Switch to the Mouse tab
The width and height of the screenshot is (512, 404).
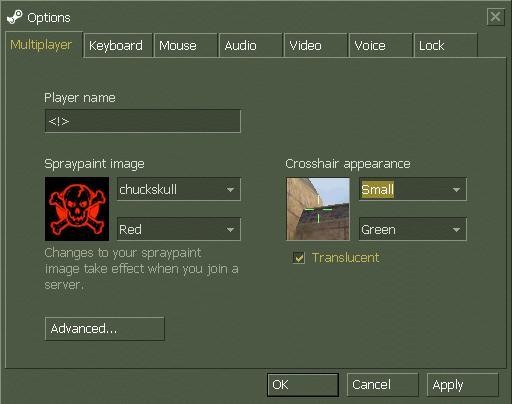point(186,46)
